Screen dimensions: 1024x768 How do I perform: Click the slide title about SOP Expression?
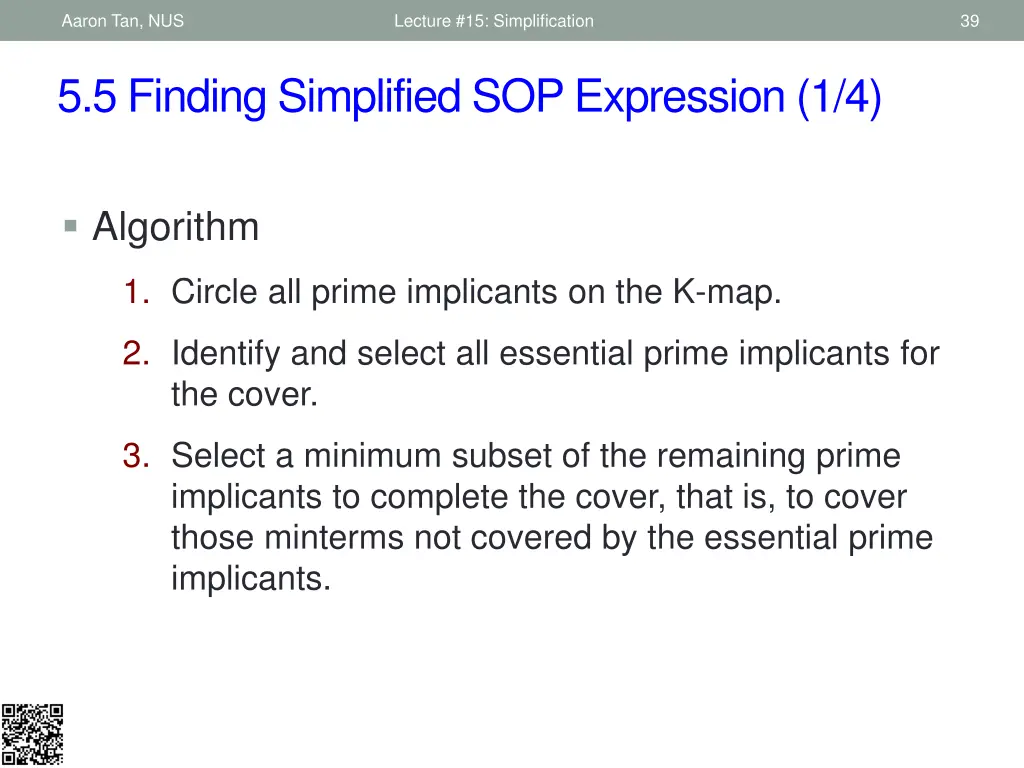470,97
